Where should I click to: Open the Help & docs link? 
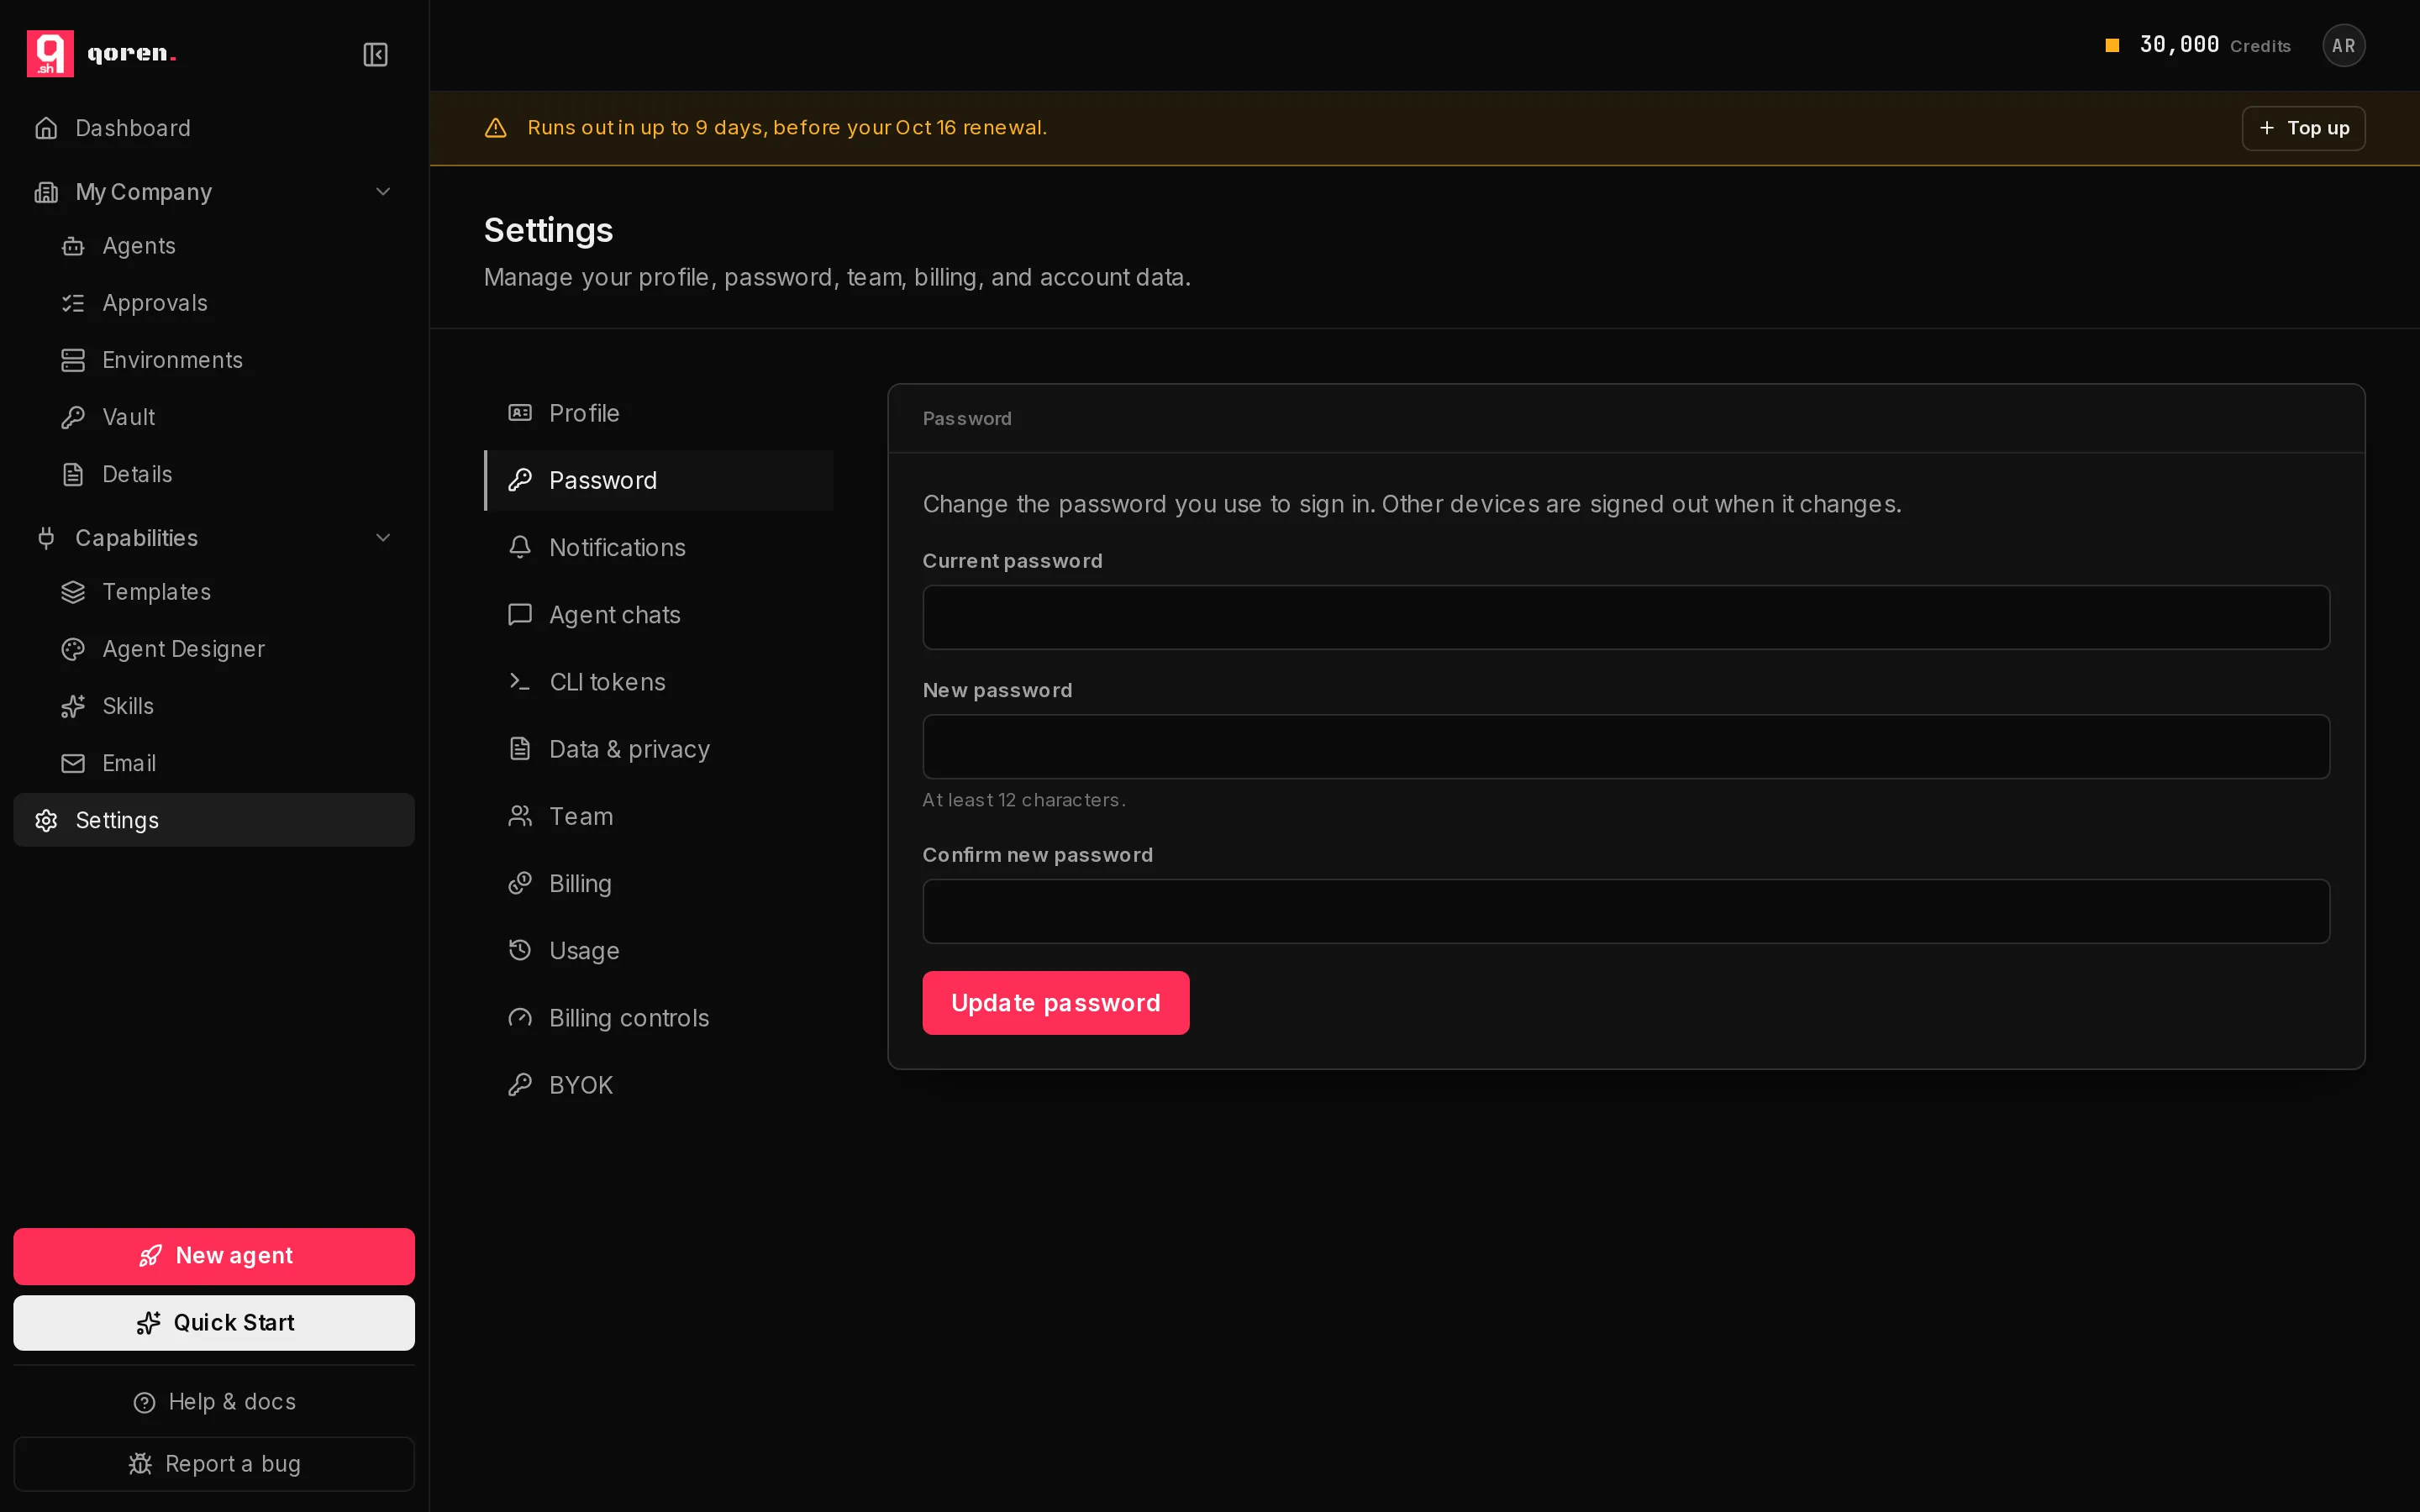[x=214, y=1402]
